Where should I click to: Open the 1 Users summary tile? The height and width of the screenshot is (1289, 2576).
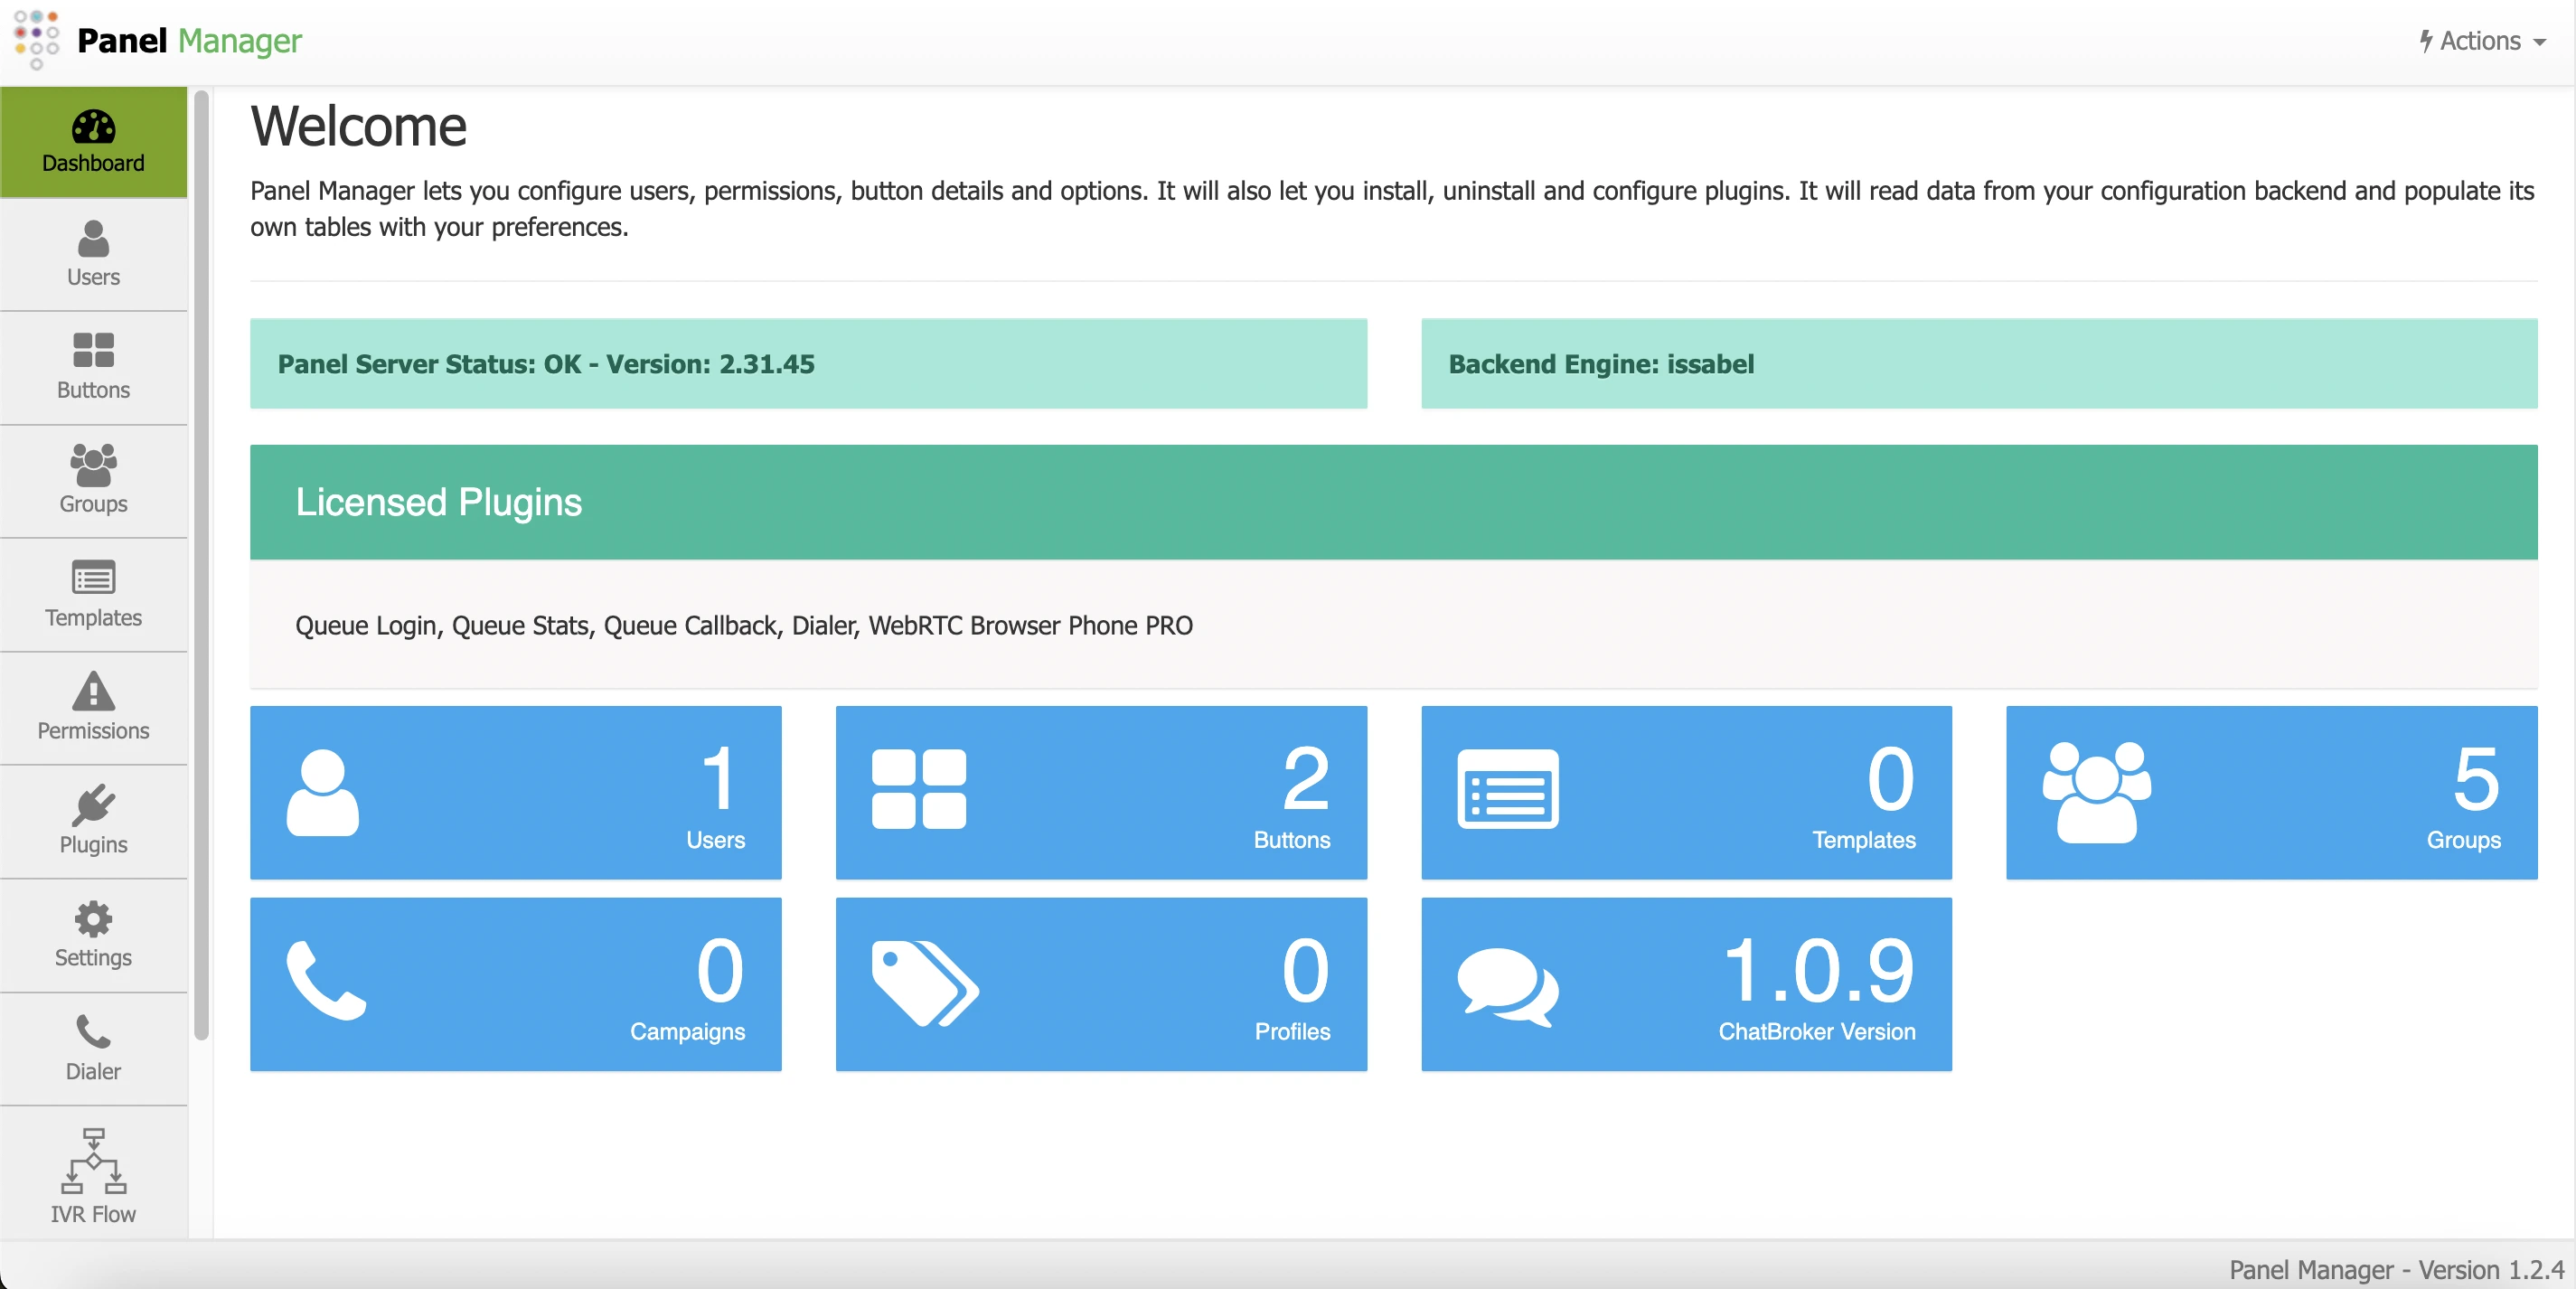tap(515, 792)
